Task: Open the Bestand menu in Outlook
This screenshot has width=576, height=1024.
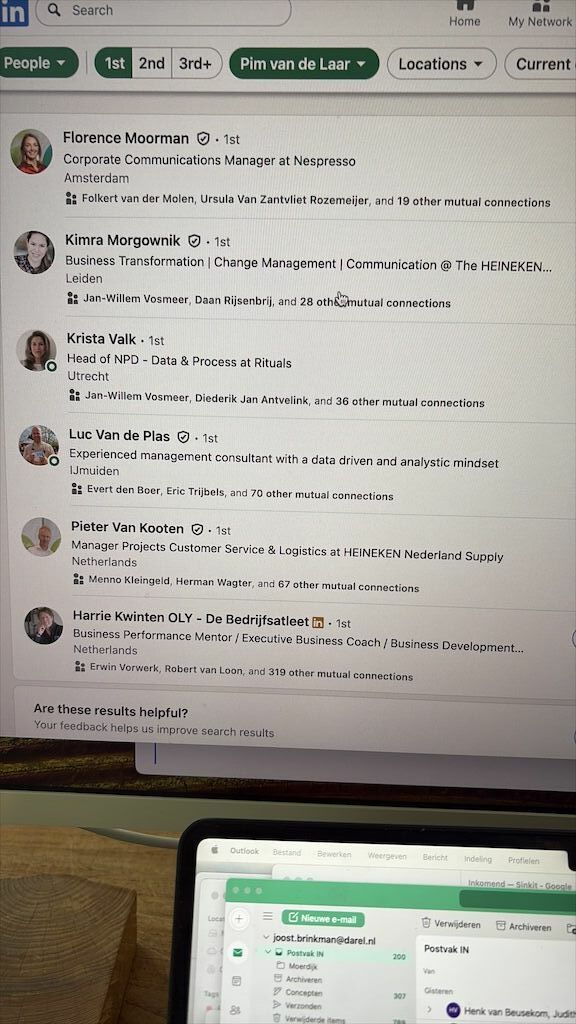Action: click(287, 852)
